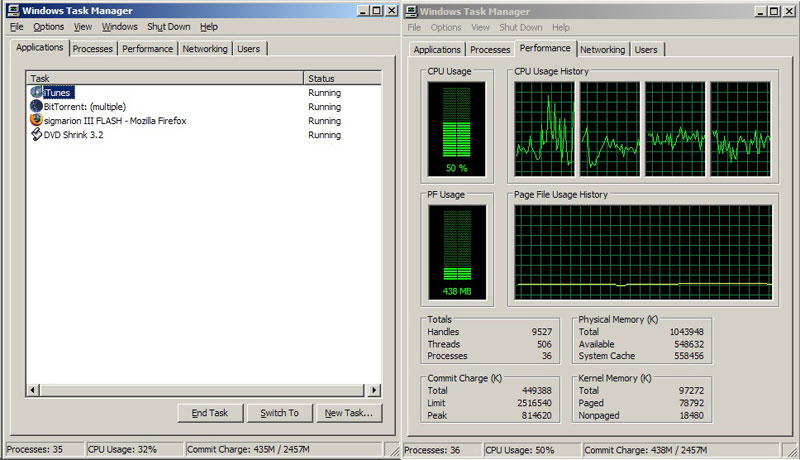The width and height of the screenshot is (800, 460).
Task: Click the fourth CPU Usage History graph
Action: point(740,129)
